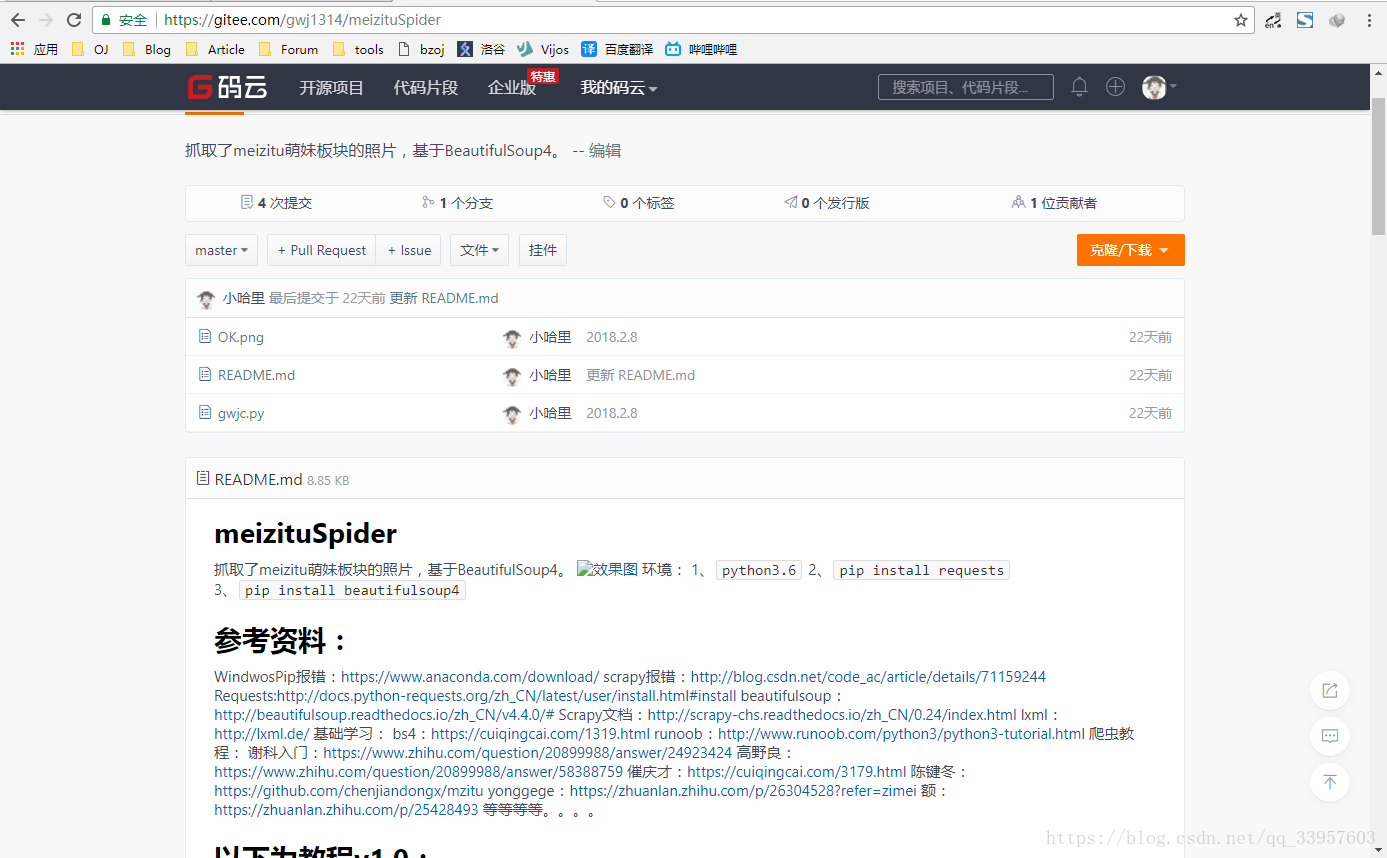Expand the 文件 dropdown
The width and height of the screenshot is (1387, 858).
pyautogui.click(x=479, y=250)
